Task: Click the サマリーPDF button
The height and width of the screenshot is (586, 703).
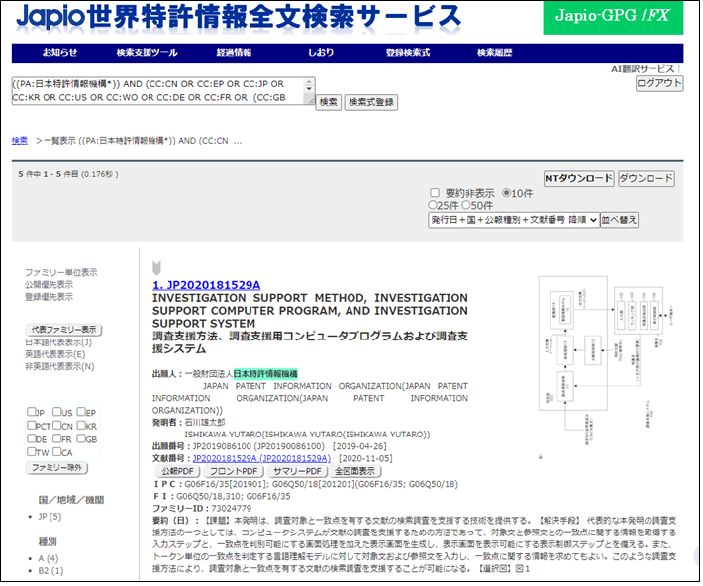Action: click(x=298, y=473)
